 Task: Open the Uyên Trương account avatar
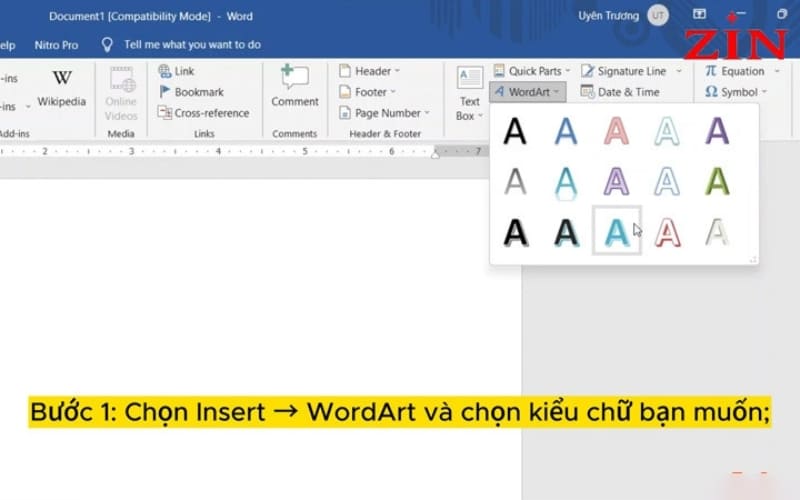pos(658,16)
